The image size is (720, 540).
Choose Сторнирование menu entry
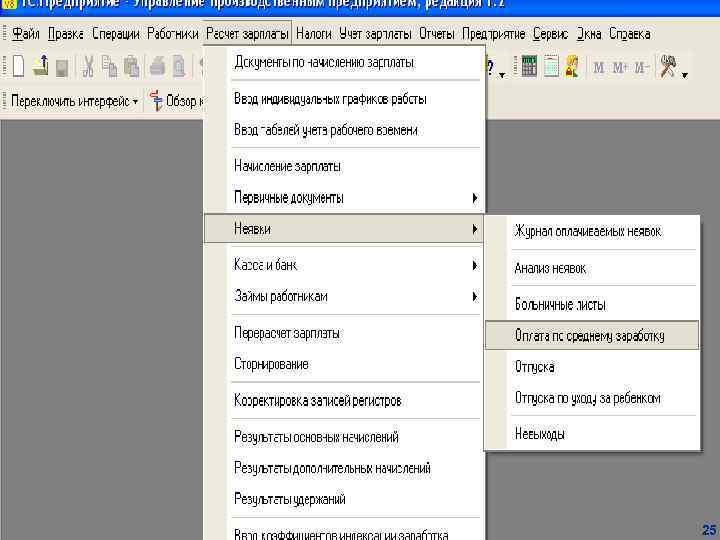(x=344, y=364)
